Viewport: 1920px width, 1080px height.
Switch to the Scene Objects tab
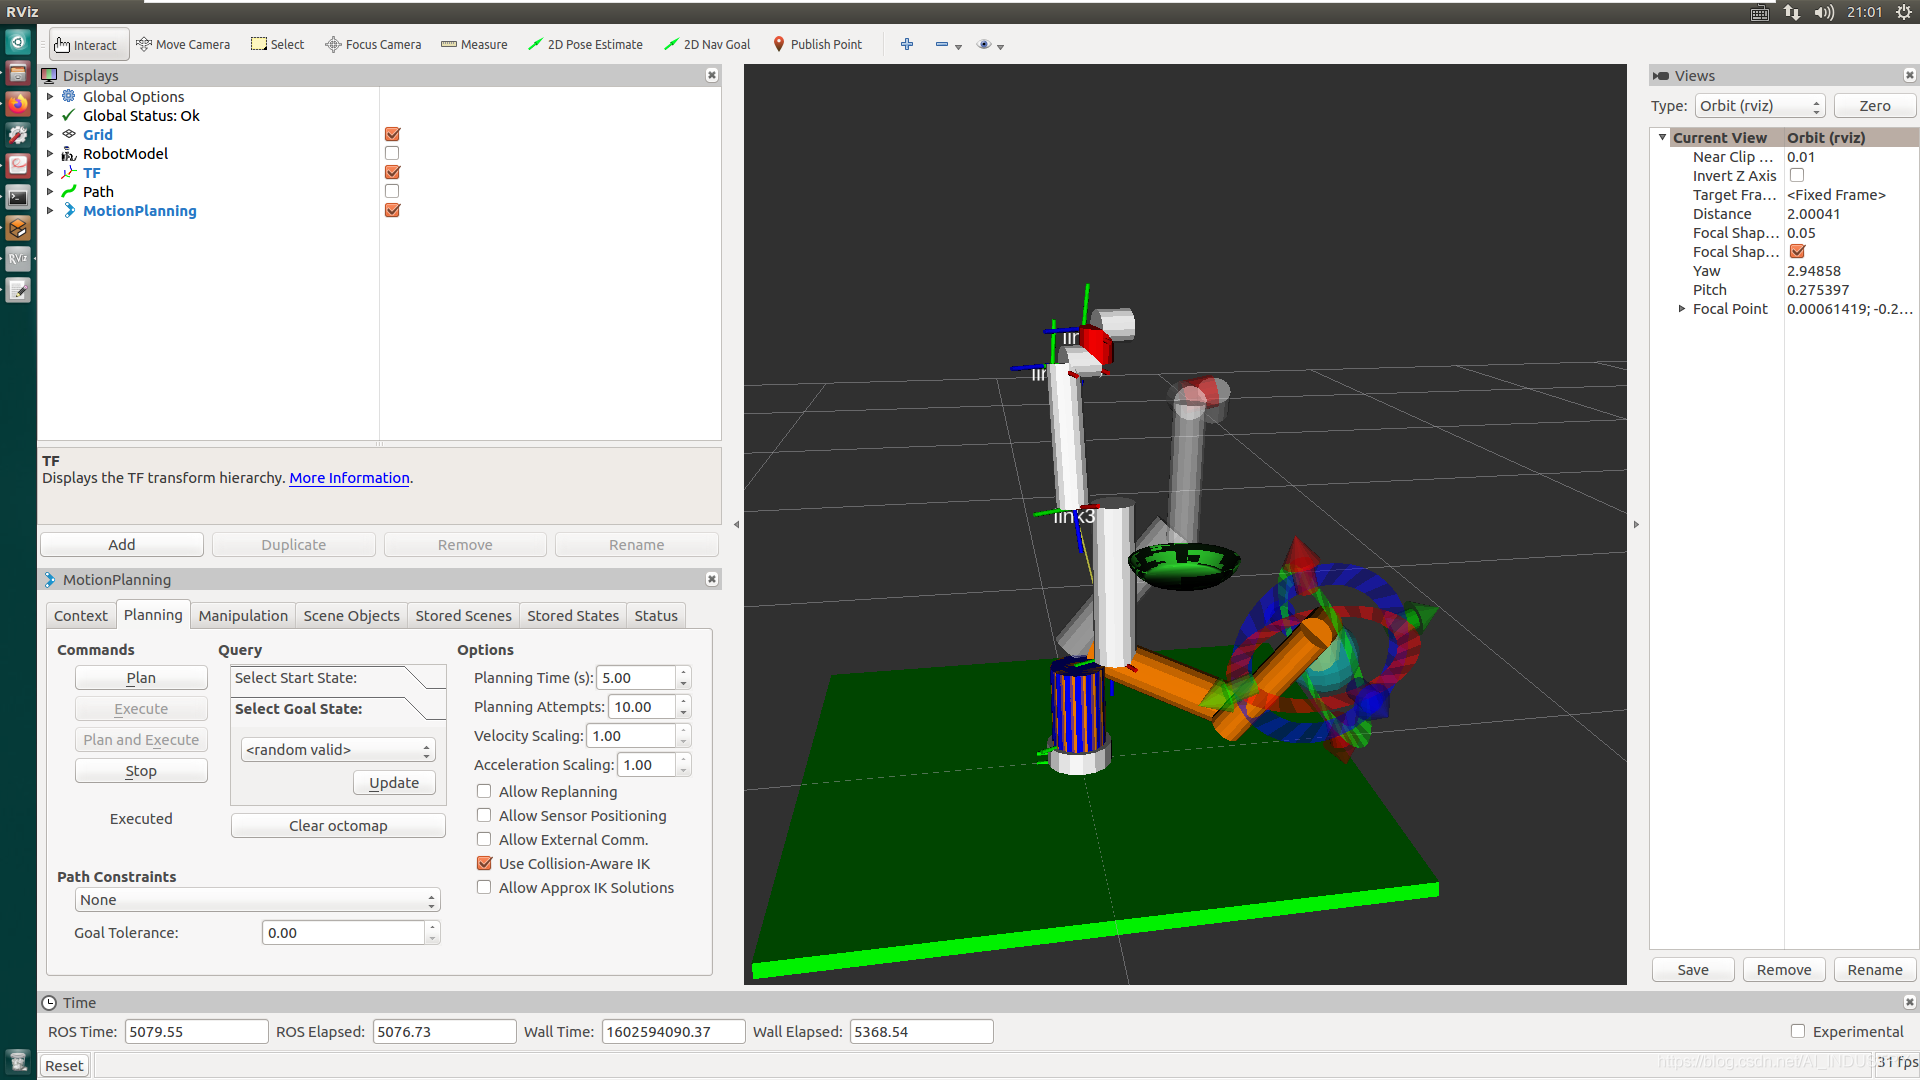coord(351,616)
